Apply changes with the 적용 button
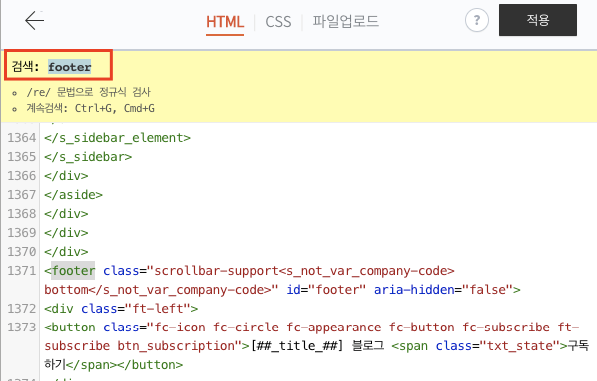The width and height of the screenshot is (597, 381). point(538,20)
